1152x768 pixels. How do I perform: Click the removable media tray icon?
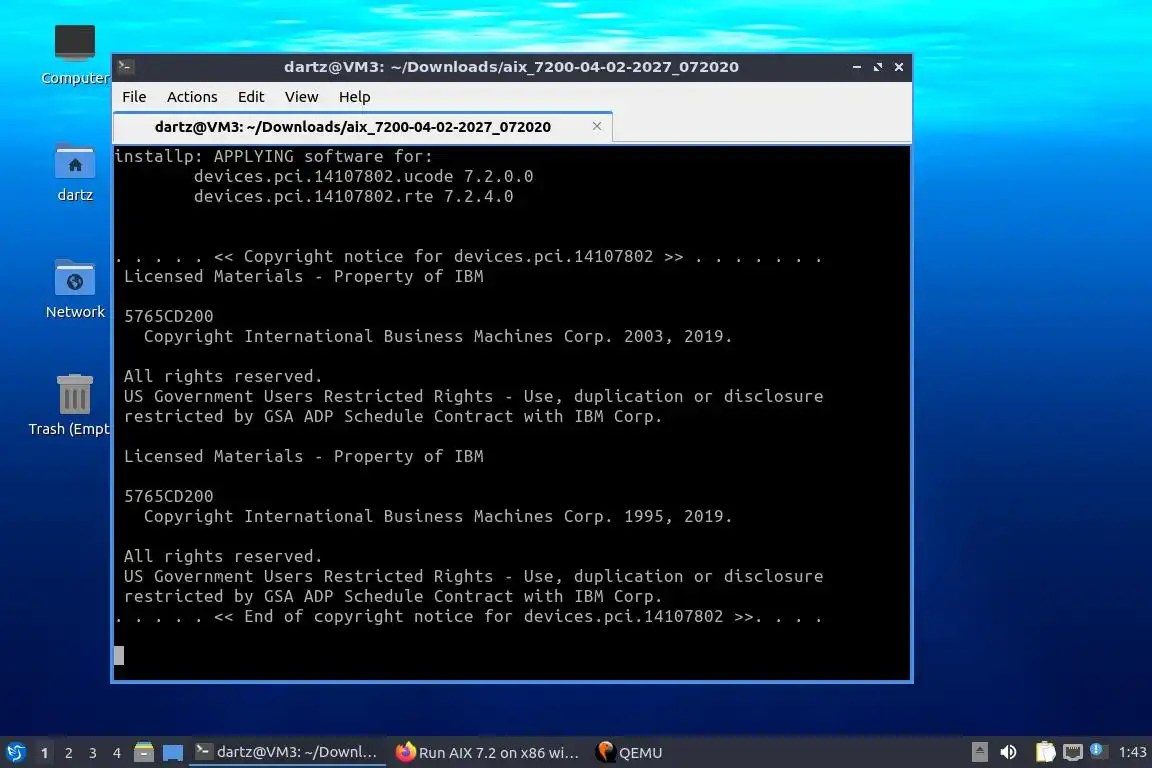click(979, 752)
